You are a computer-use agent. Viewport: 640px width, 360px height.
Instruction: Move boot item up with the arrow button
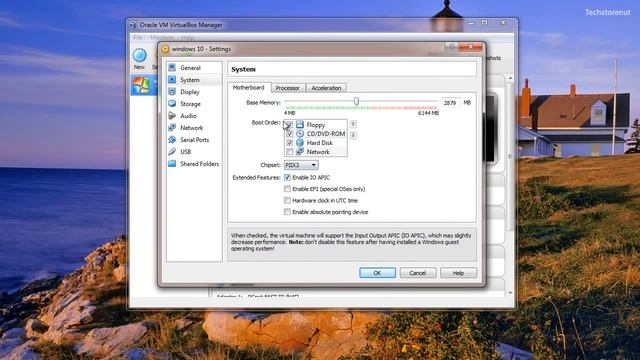coord(353,124)
